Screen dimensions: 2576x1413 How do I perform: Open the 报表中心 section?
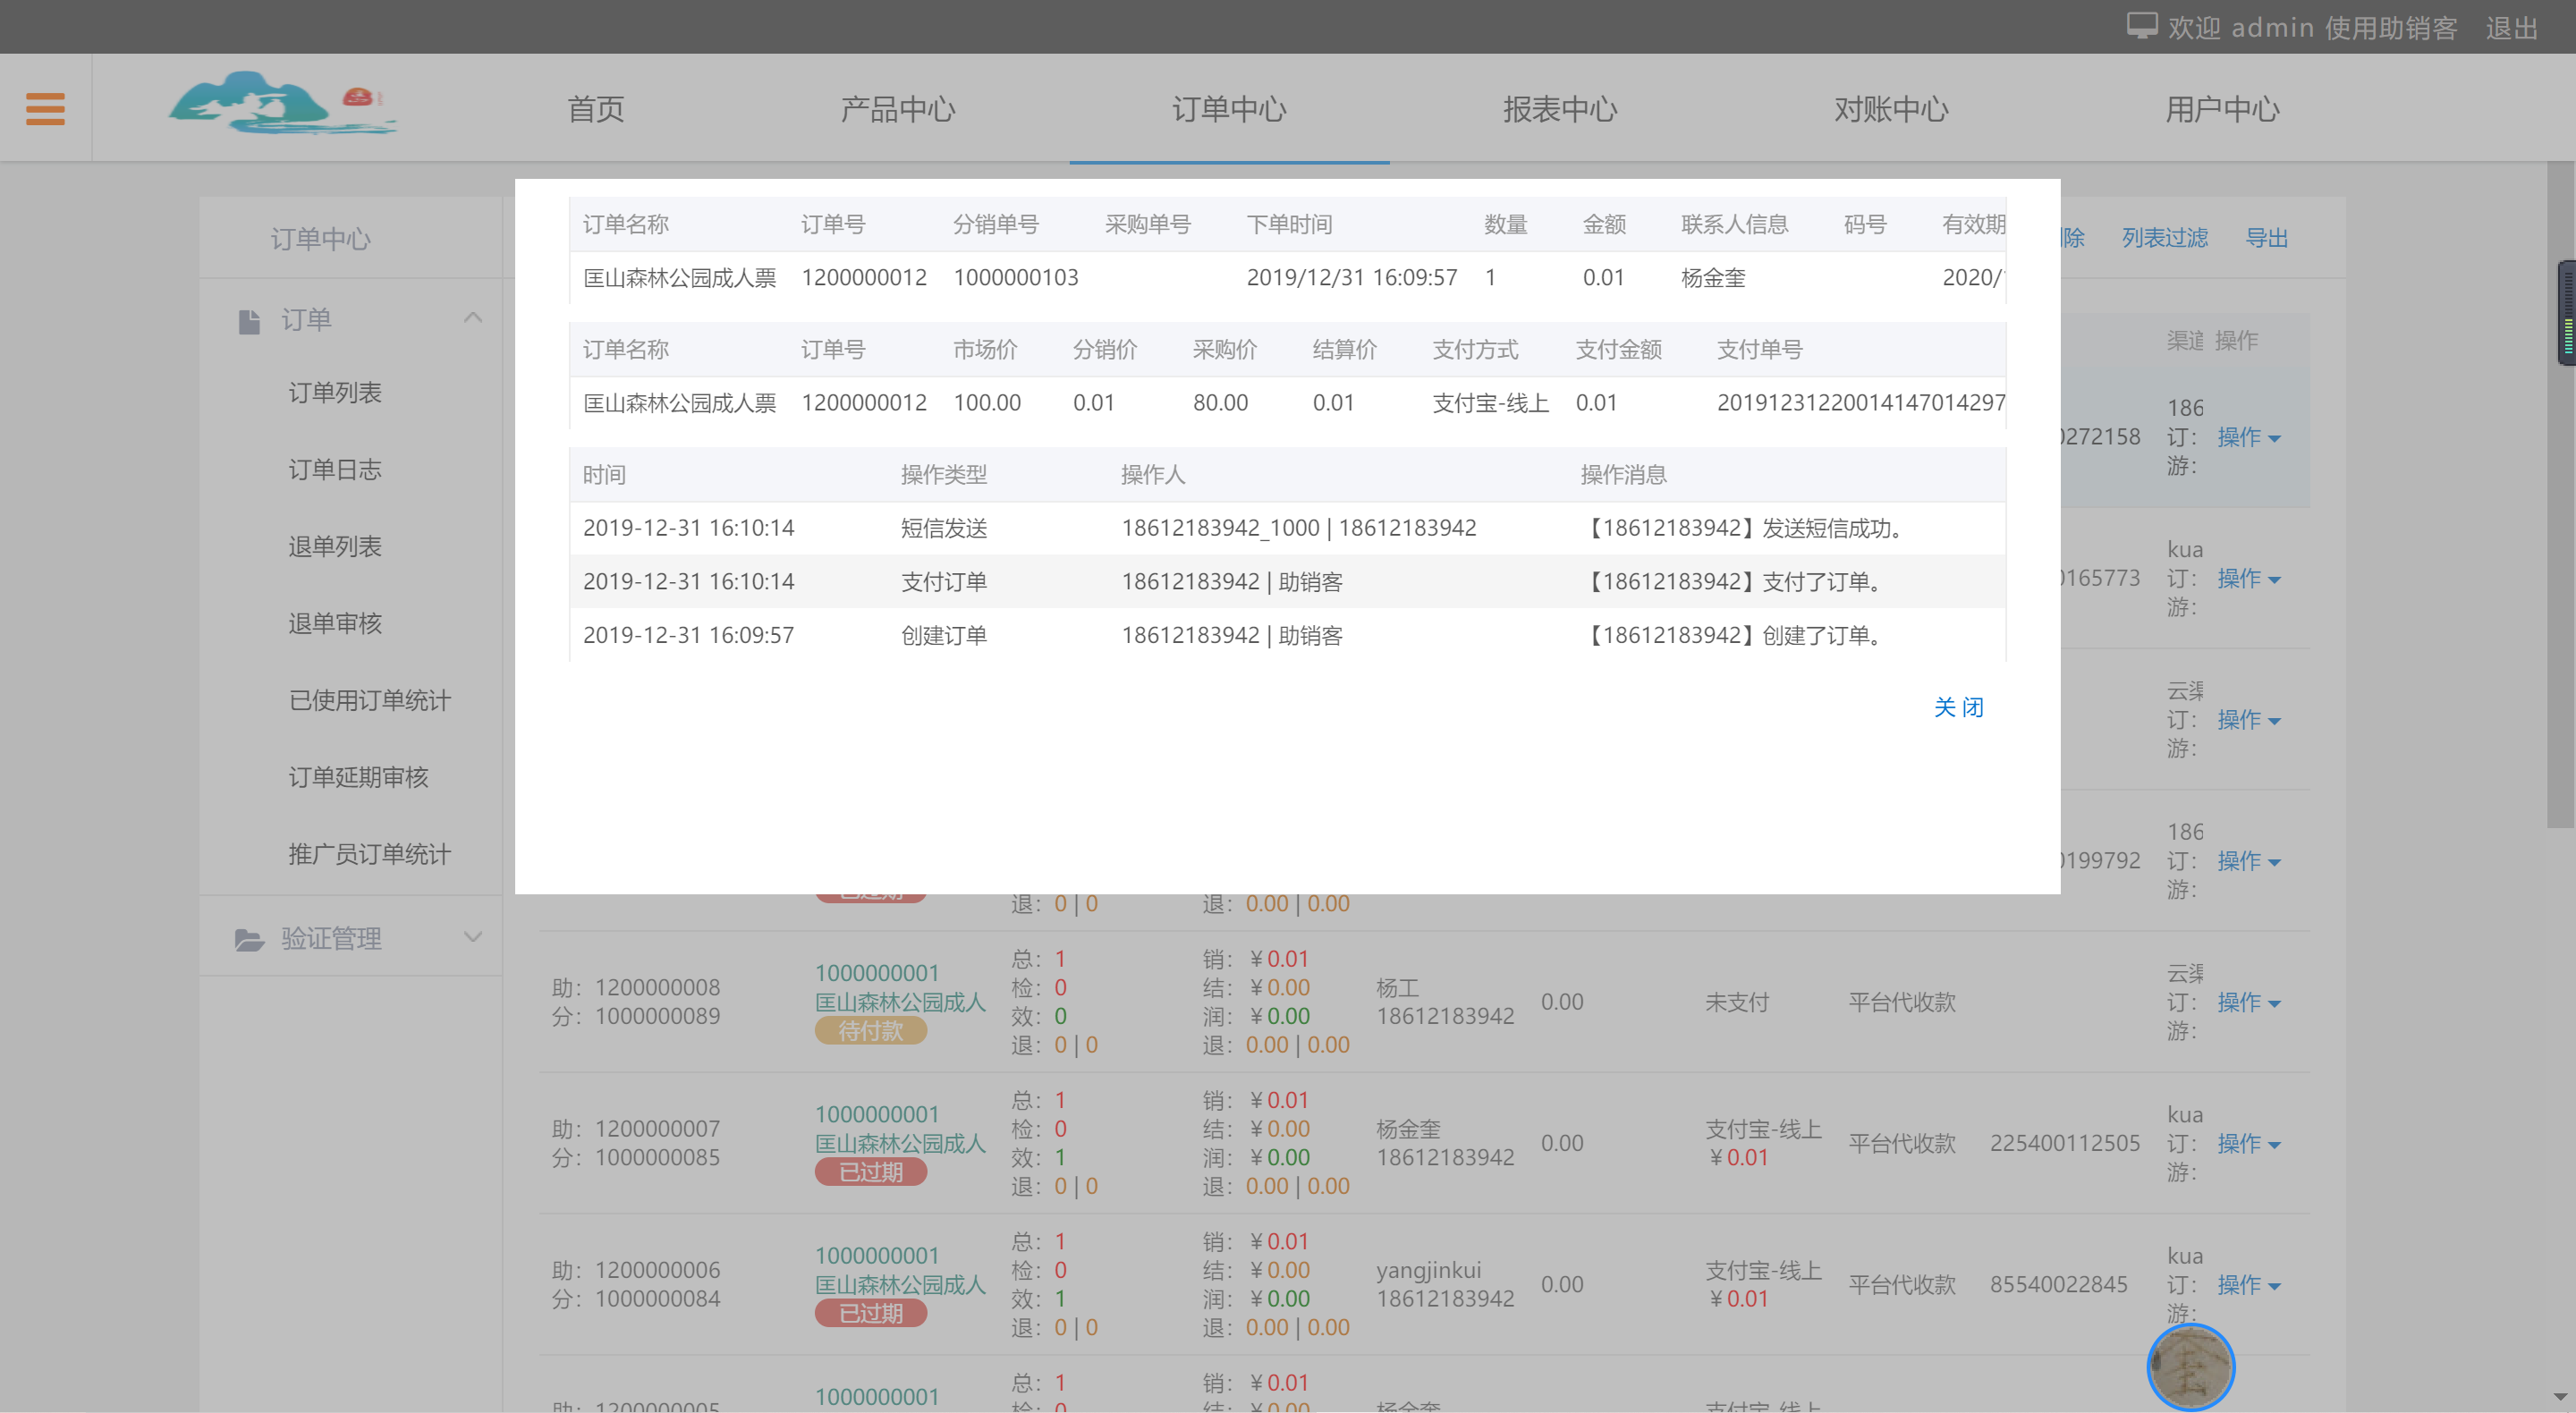1560,109
